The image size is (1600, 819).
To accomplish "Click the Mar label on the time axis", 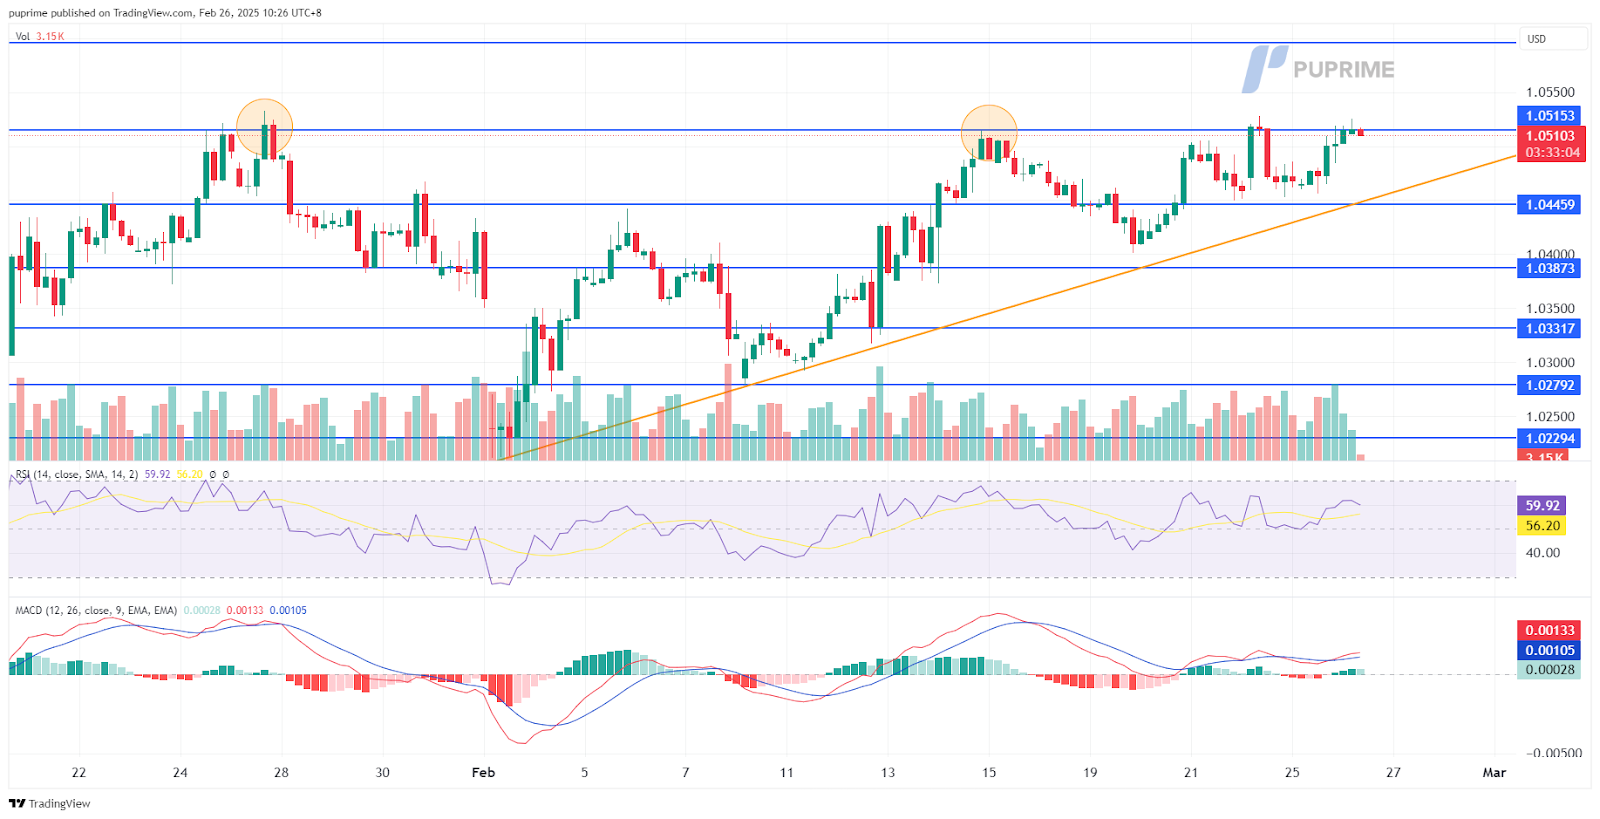I will [1494, 773].
